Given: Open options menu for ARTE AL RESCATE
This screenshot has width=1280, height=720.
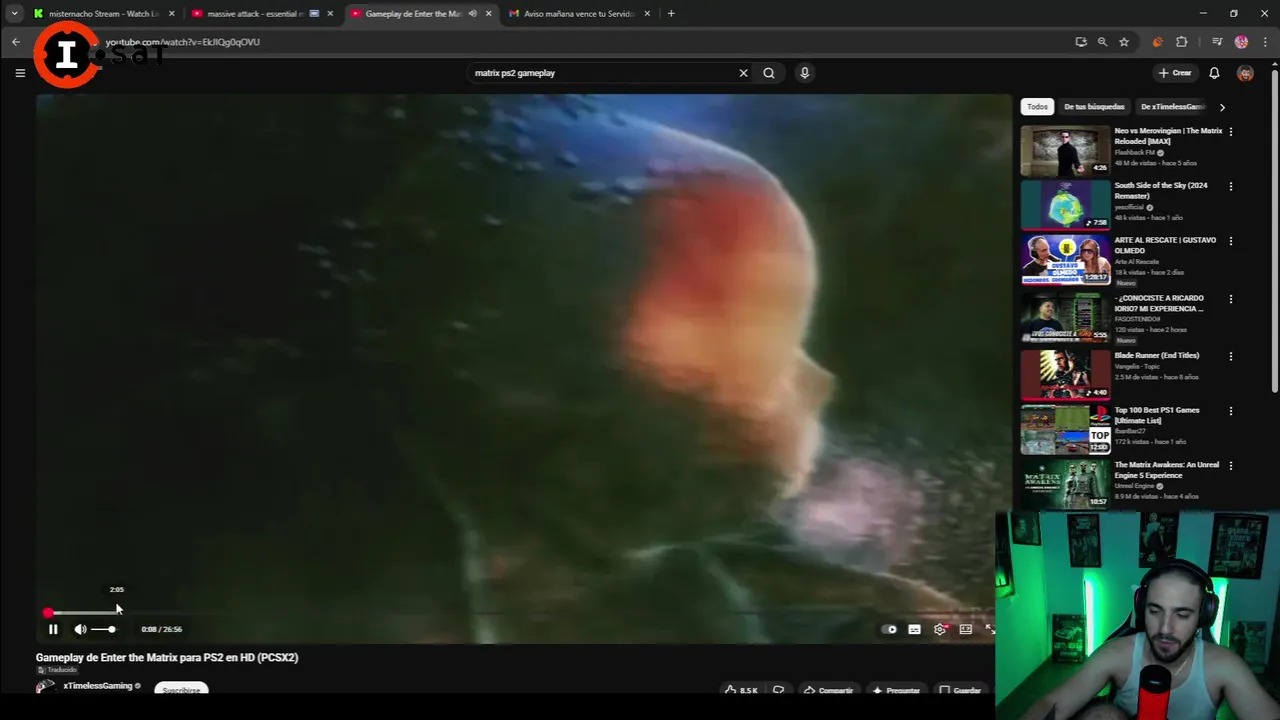Looking at the screenshot, I should point(1231,241).
